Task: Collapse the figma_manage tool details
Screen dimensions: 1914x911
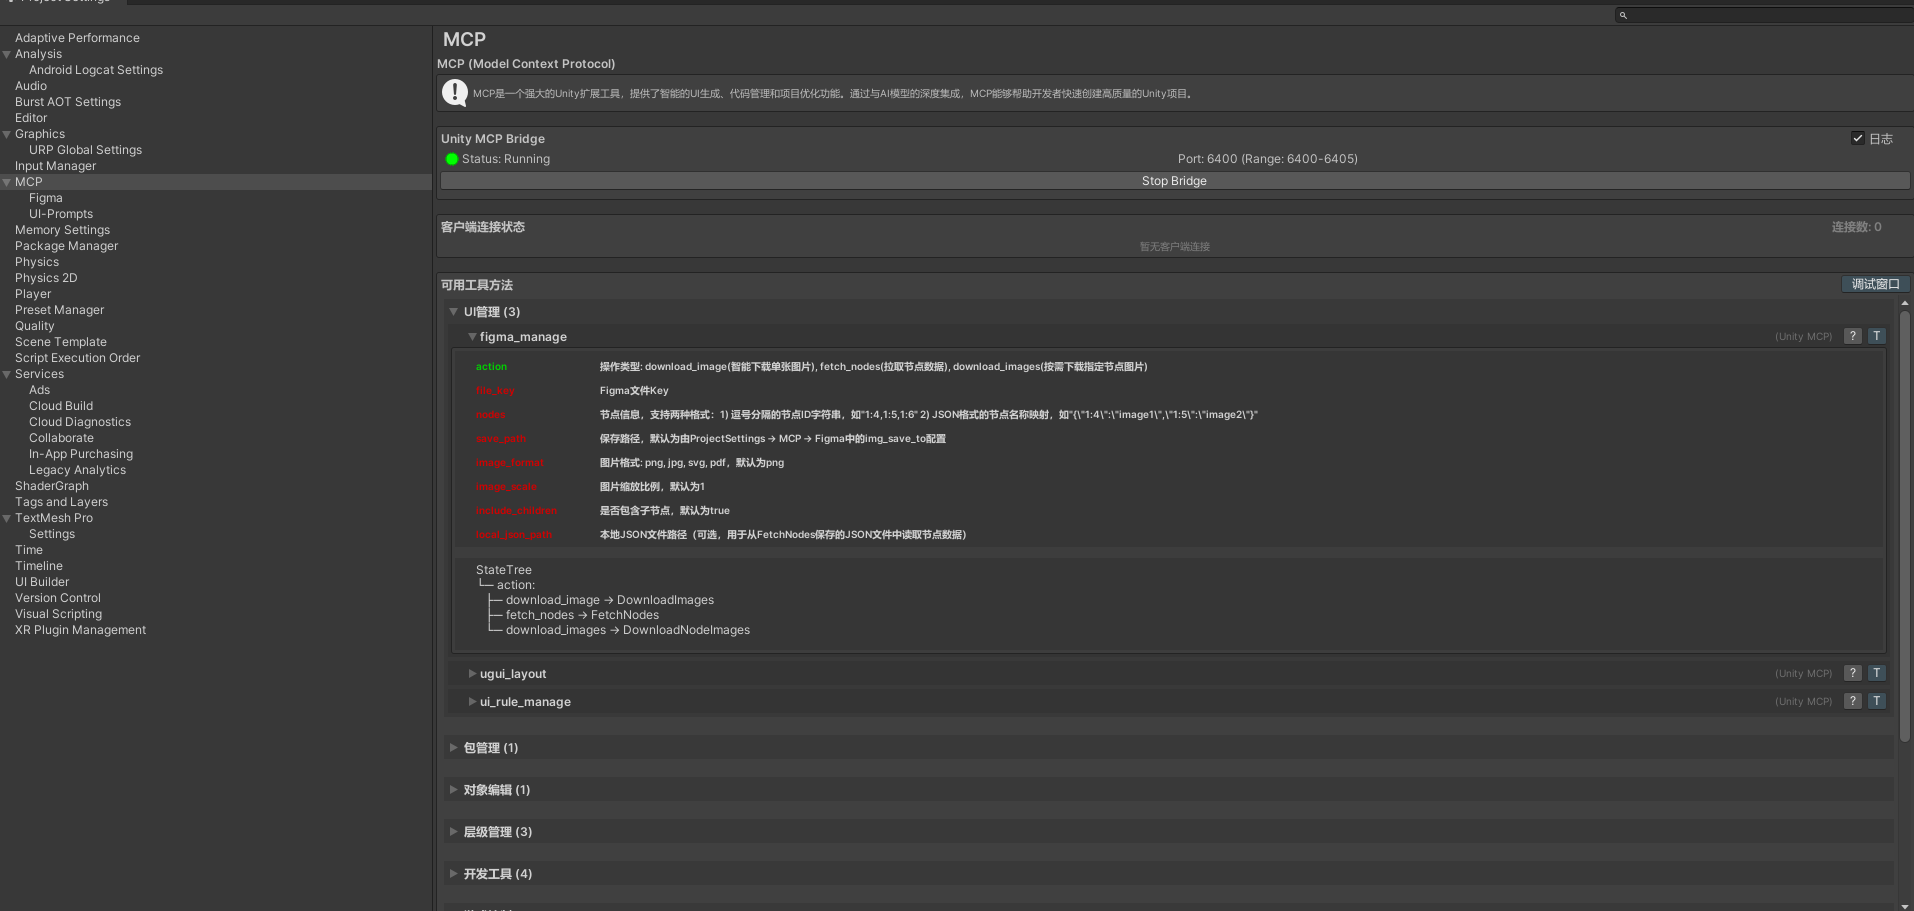Action: coord(472,337)
